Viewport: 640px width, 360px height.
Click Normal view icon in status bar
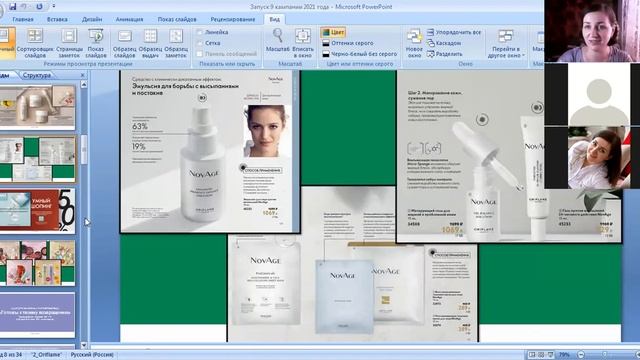pyautogui.click(x=532, y=355)
